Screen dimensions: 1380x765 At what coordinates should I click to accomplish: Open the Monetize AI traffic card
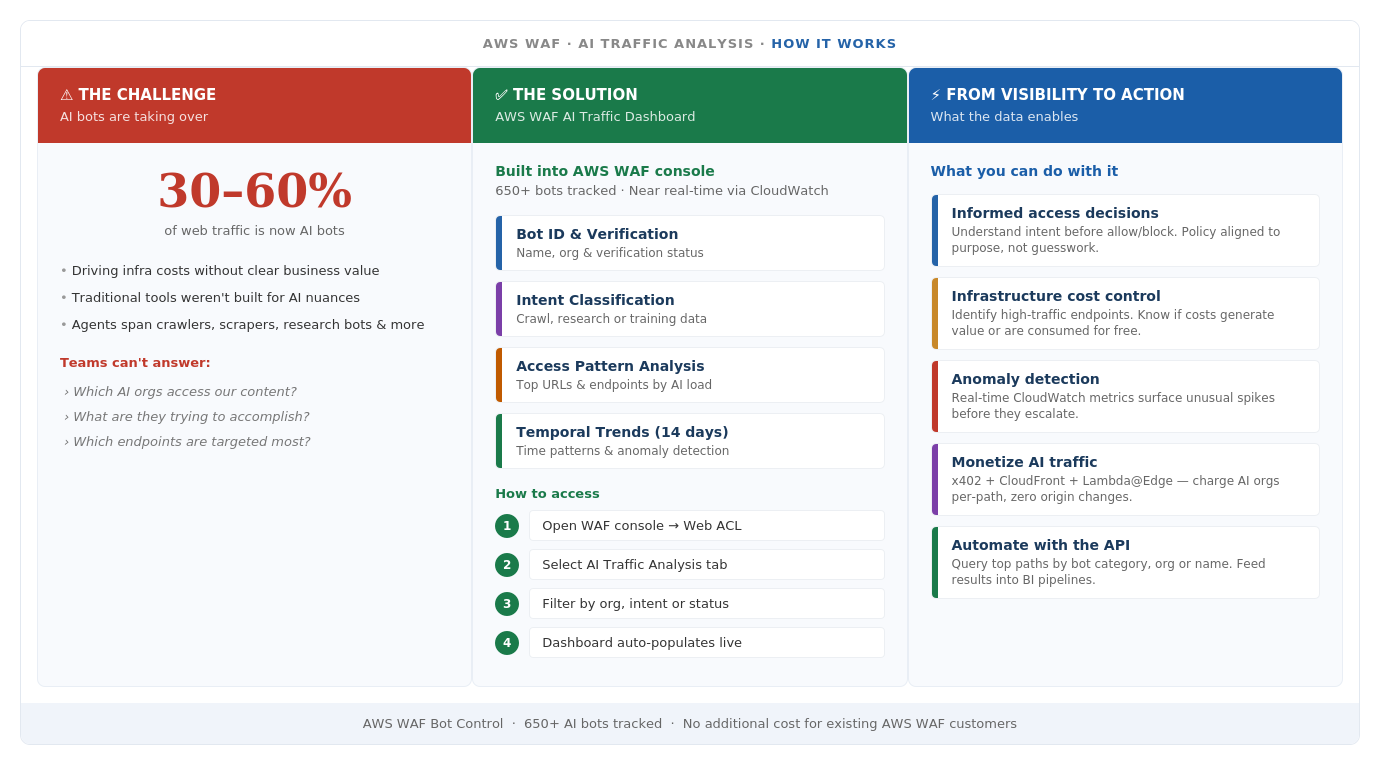pyautogui.click(x=1126, y=480)
